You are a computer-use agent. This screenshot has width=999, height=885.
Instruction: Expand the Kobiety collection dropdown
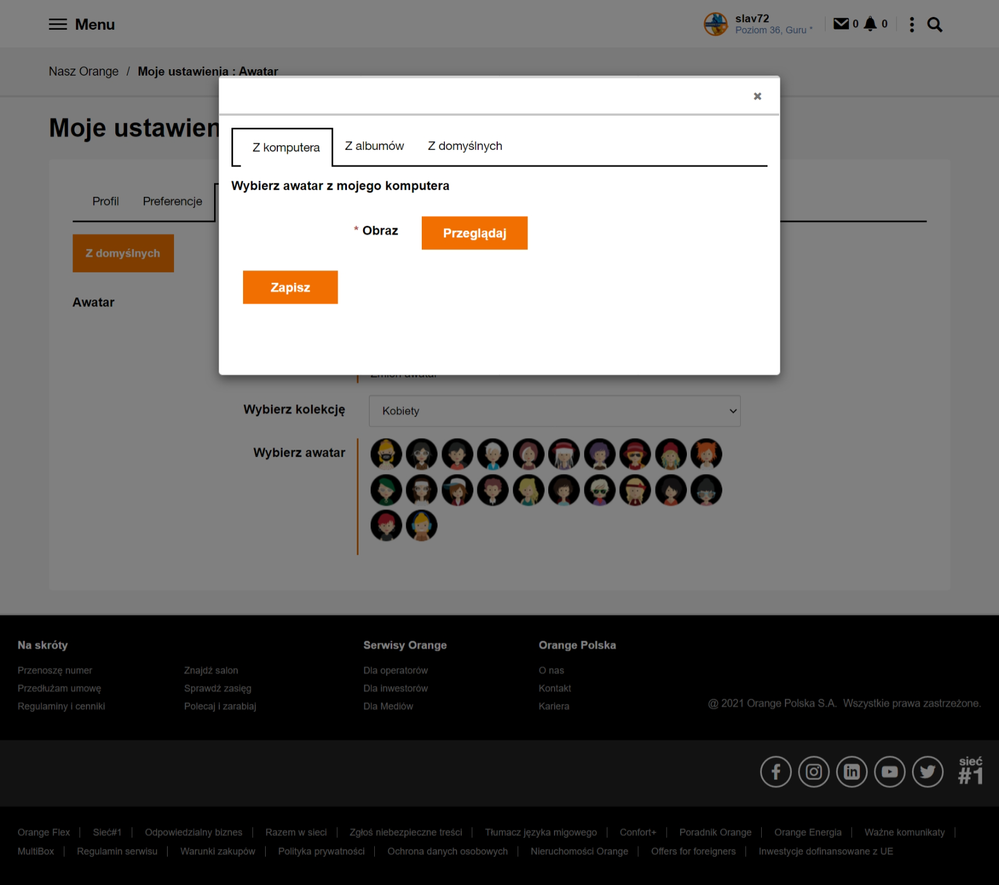coord(554,411)
